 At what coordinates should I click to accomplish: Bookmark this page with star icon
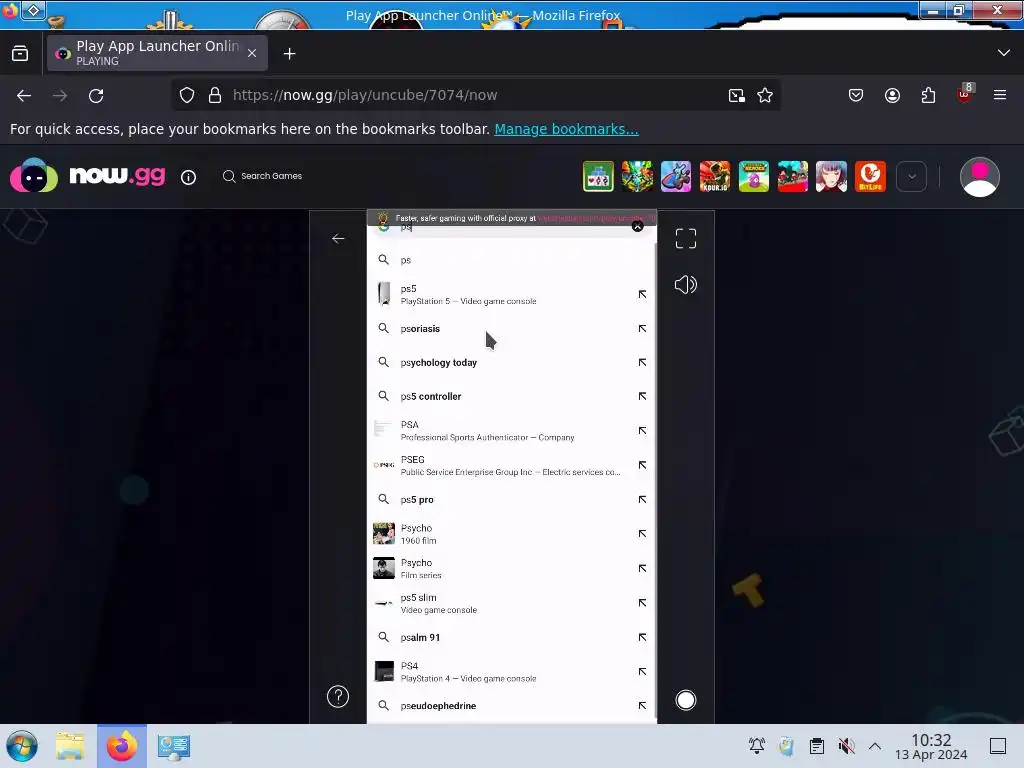point(765,95)
